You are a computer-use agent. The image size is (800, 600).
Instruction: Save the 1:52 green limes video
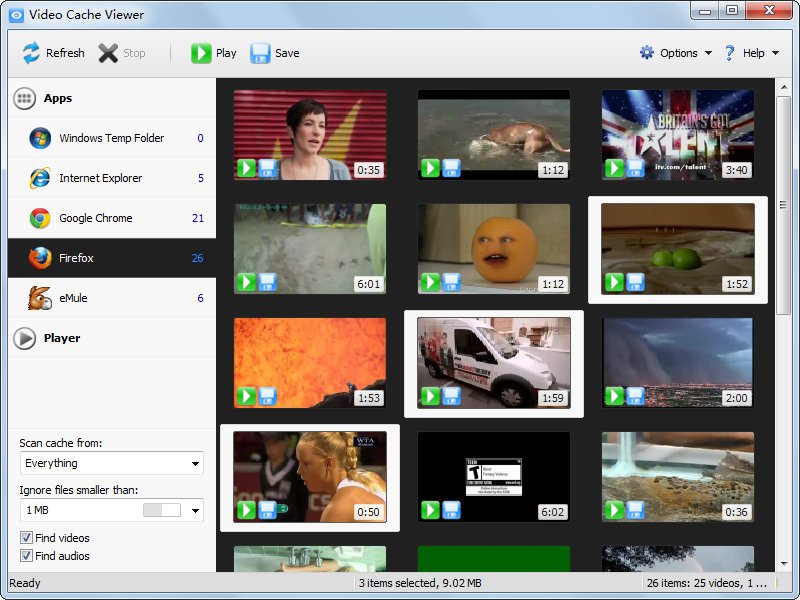636,282
